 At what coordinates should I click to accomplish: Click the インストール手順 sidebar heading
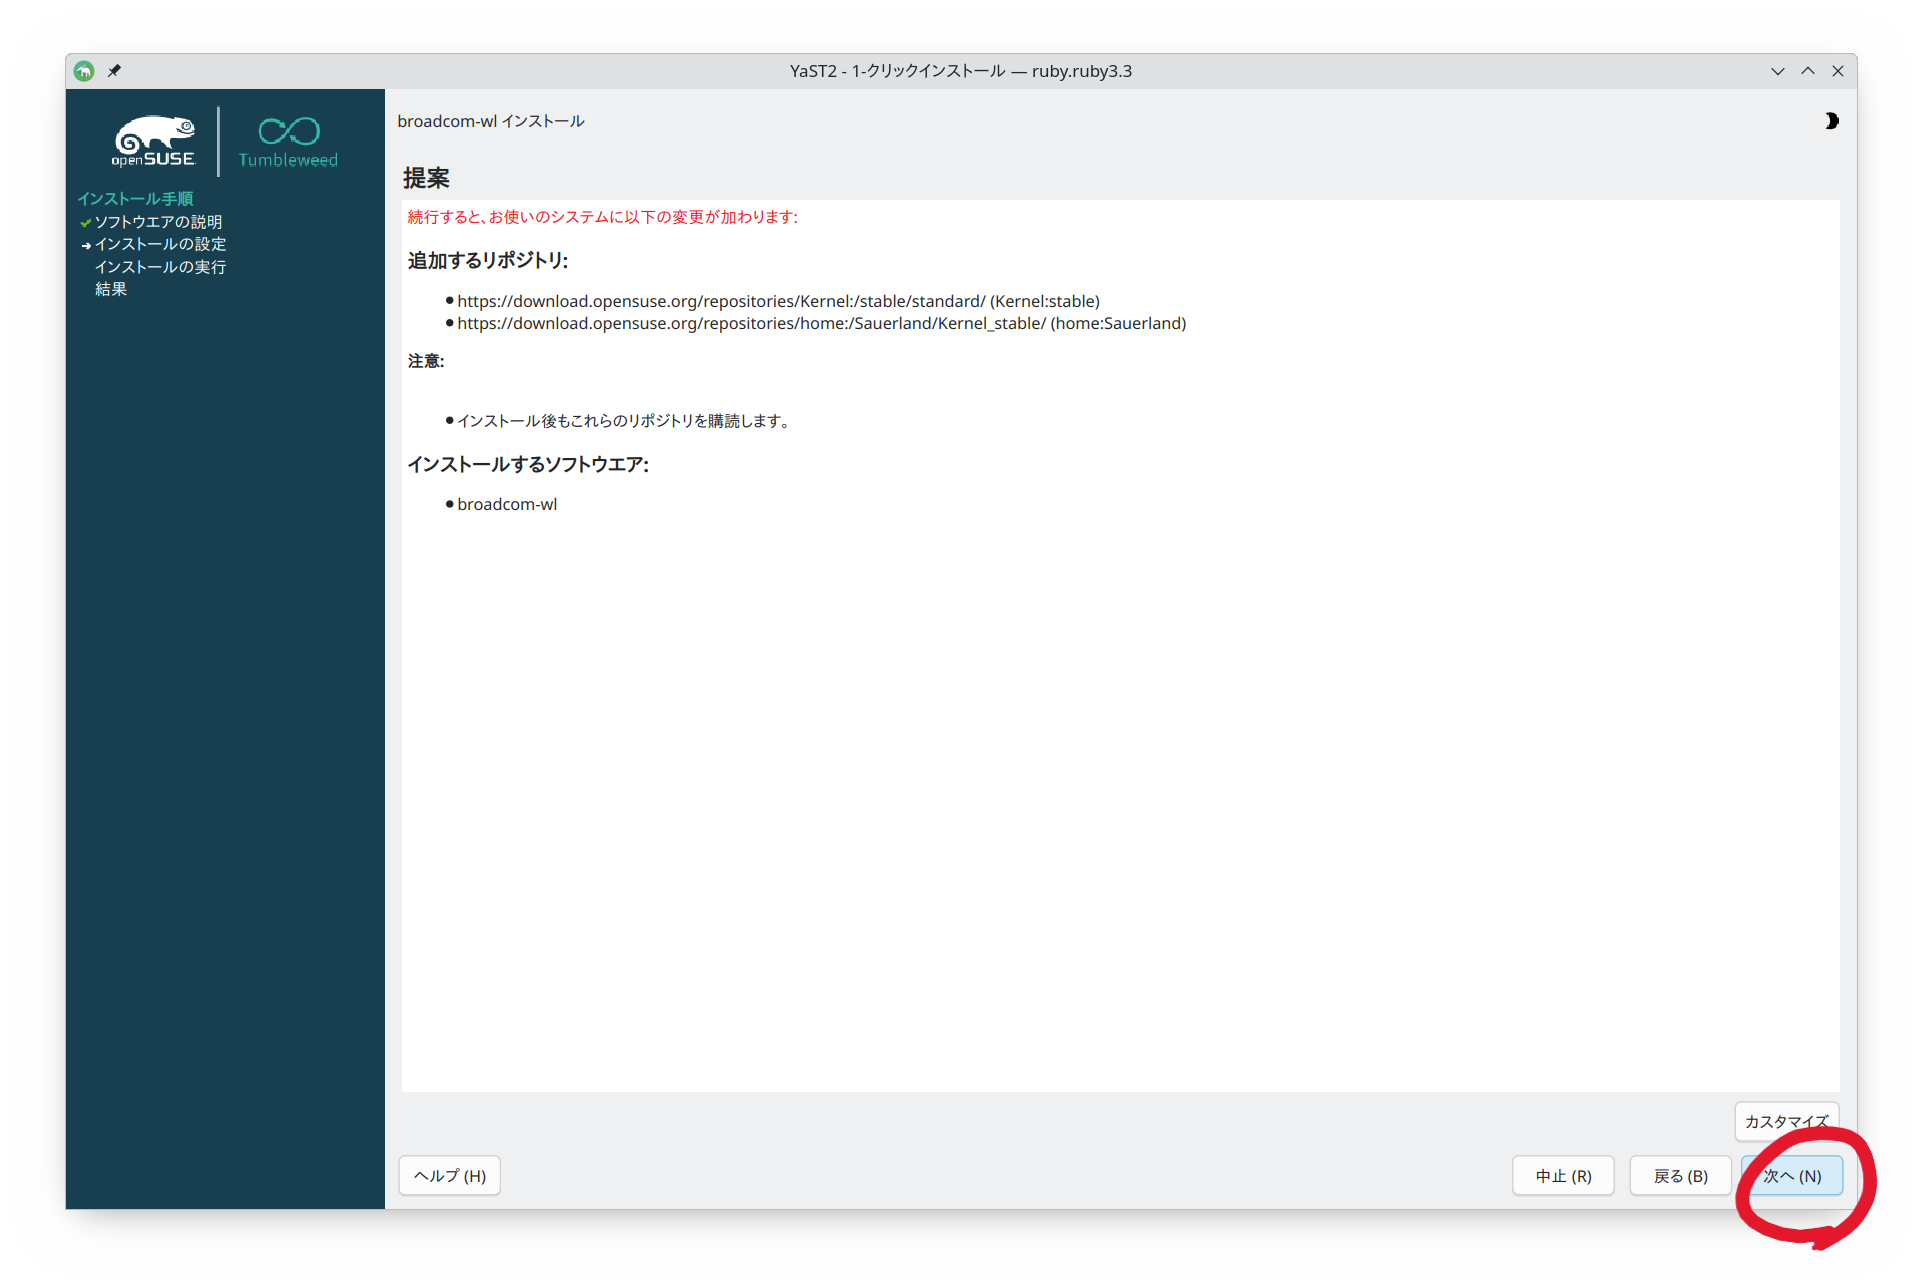[x=135, y=199]
